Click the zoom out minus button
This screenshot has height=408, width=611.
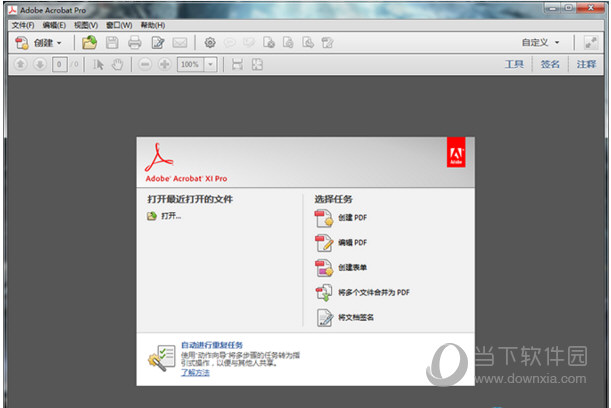[x=145, y=64]
